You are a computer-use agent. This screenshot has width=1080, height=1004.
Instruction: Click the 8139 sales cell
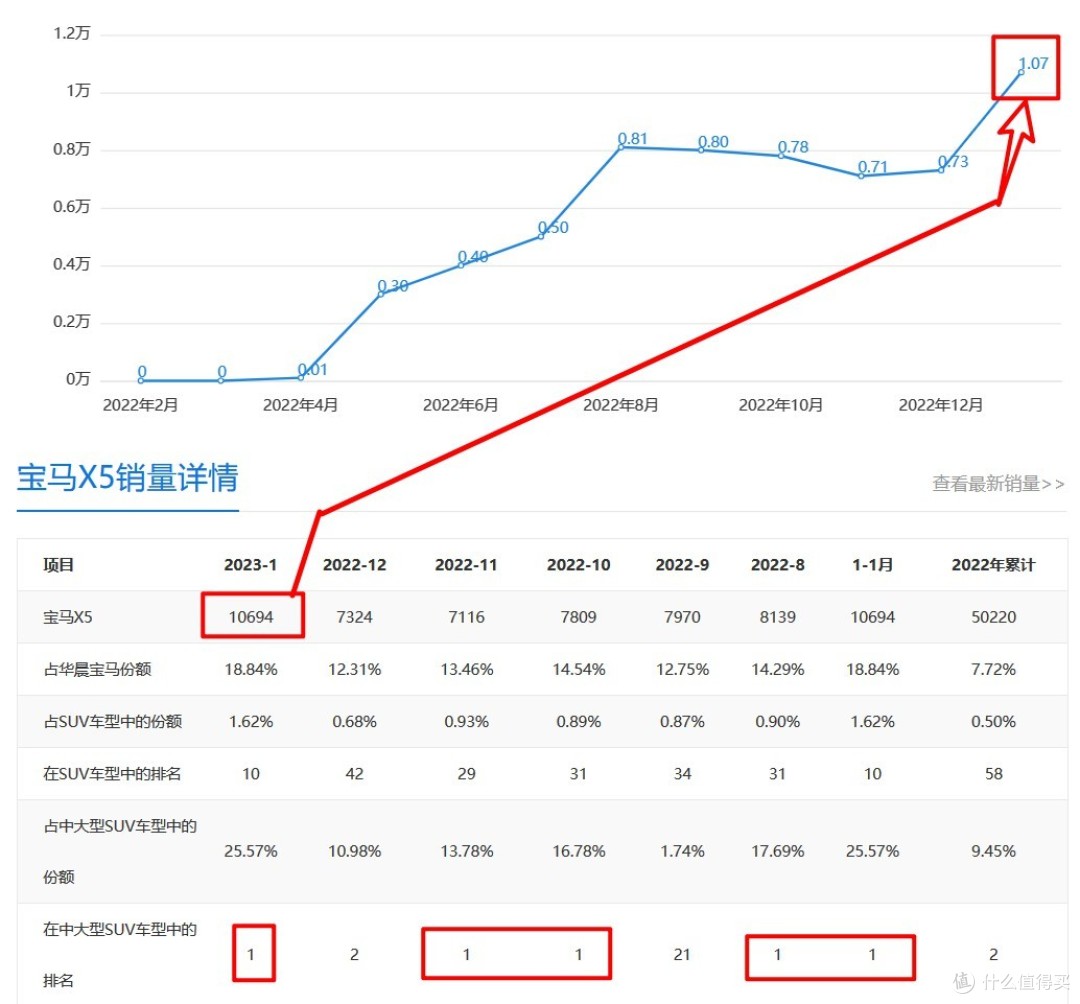(778, 617)
